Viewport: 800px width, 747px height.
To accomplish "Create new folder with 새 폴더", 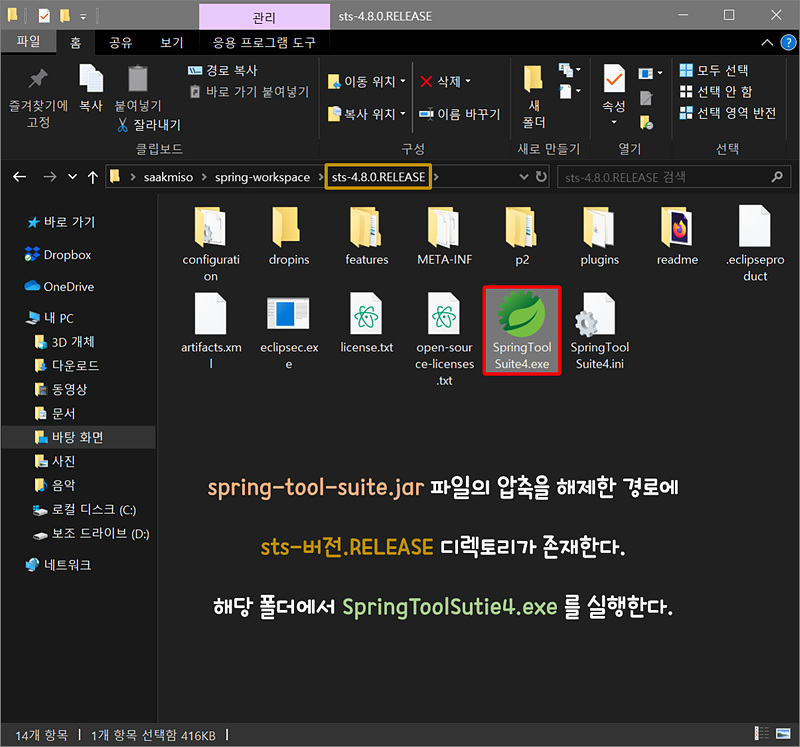I will tap(534, 97).
